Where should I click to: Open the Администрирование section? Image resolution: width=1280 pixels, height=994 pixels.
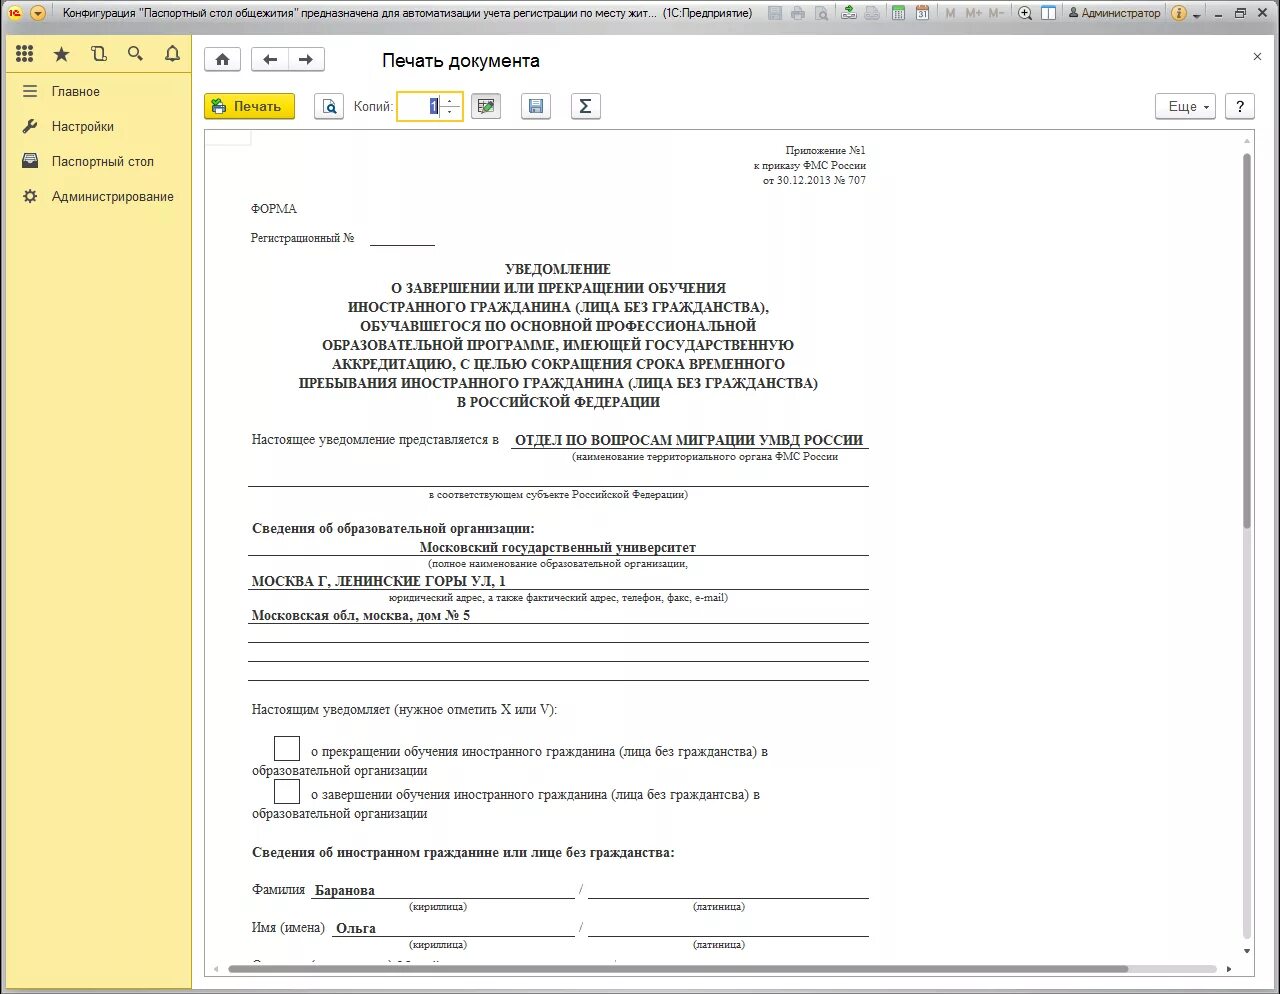[x=113, y=196]
